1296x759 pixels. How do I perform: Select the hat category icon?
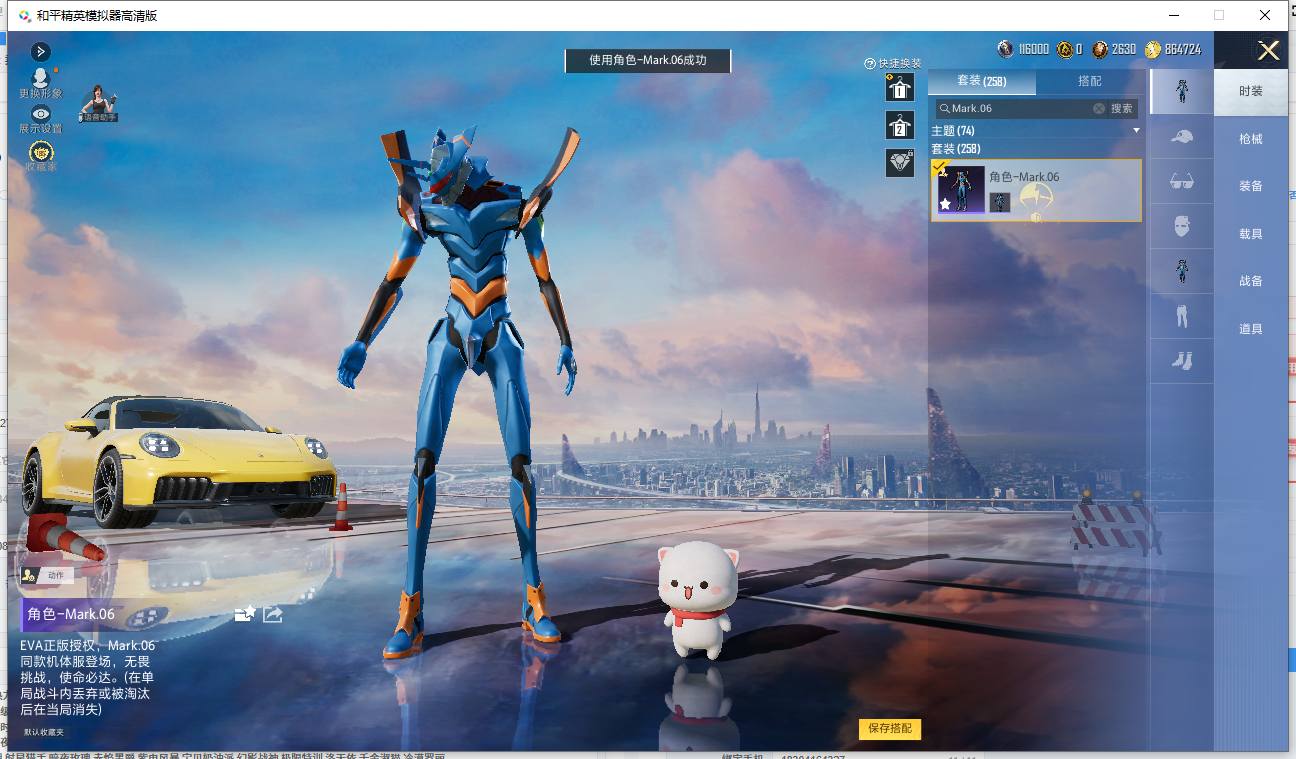pyautogui.click(x=1181, y=136)
